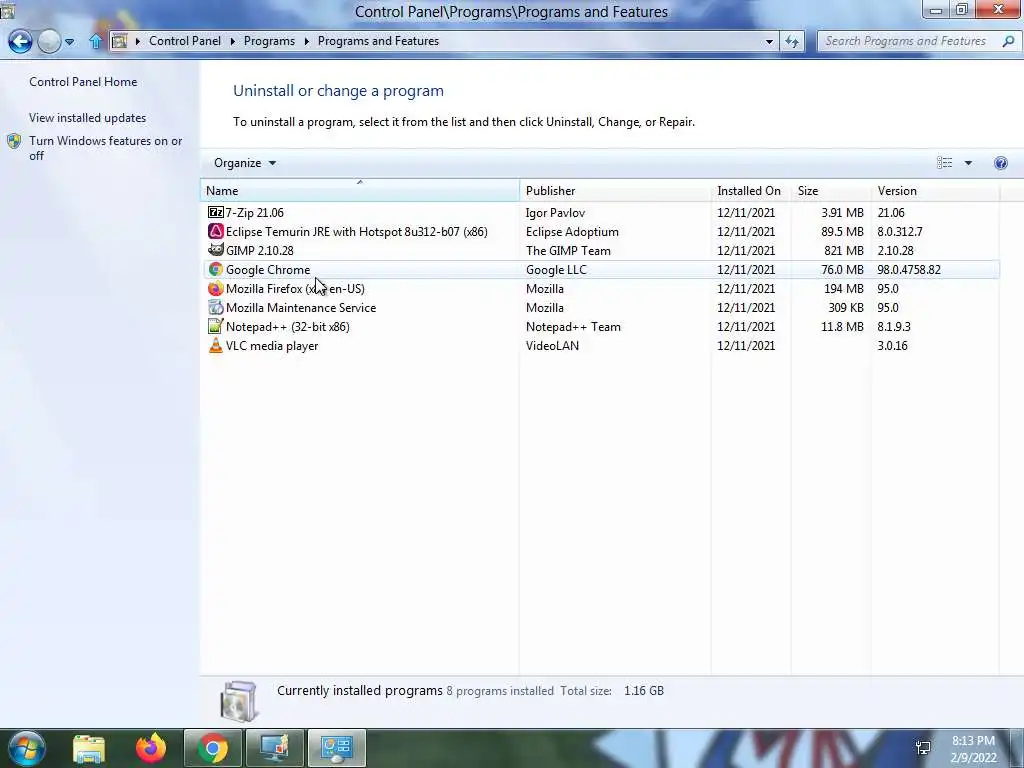Sort by the Installed On column header
Screen dimensions: 1024x768
tap(750, 191)
